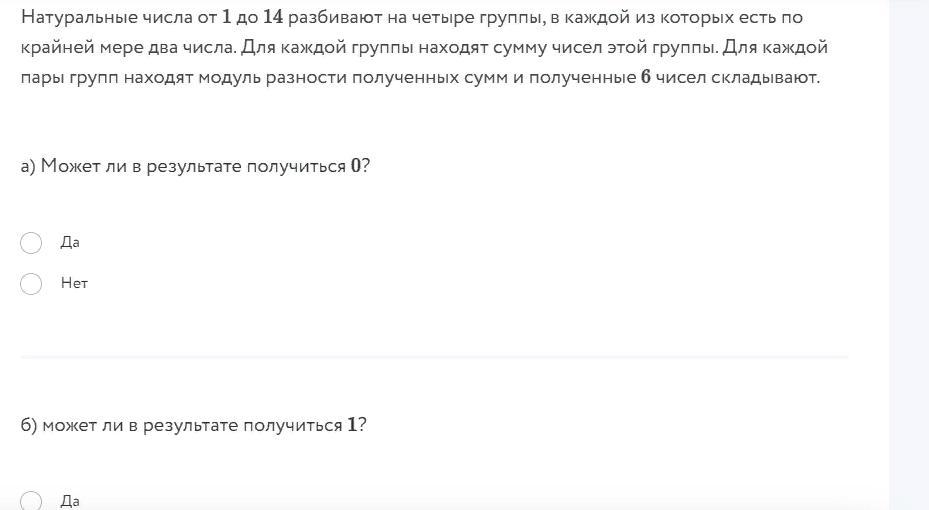Click the line beginning "Натуральные числа от"
Viewport: 929px width, 510px height.
click(412, 17)
